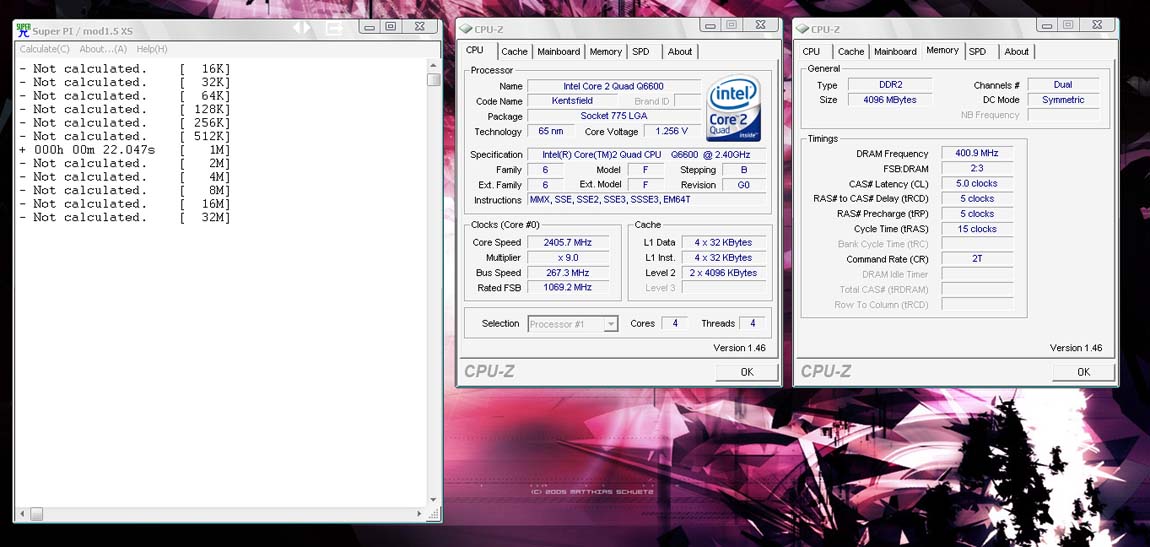Click the Cores count field
Viewport: 1150px width, 547px height.
[x=675, y=323]
